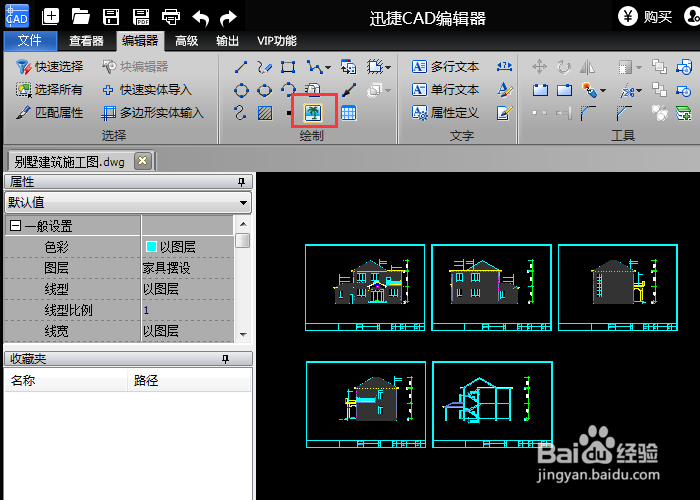Click the 路径 column header in 收藏夹
Viewport: 700px width, 500px height.
click(189, 380)
